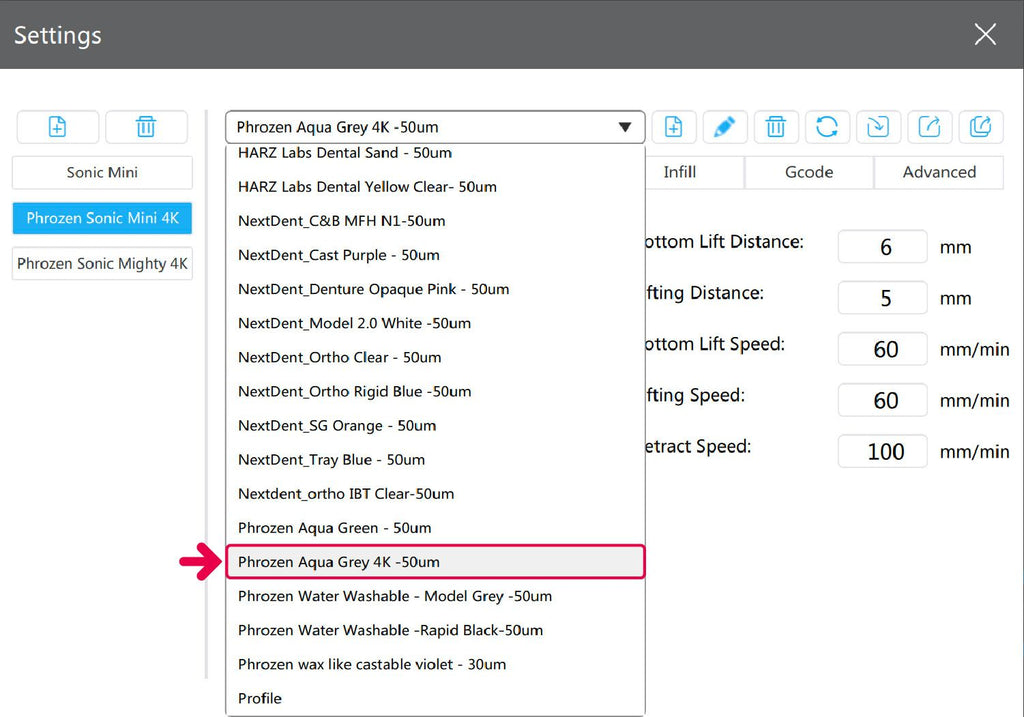Choose NextDent_SG Orange - 50um
The width and height of the screenshot is (1024, 717).
pyautogui.click(x=435, y=426)
